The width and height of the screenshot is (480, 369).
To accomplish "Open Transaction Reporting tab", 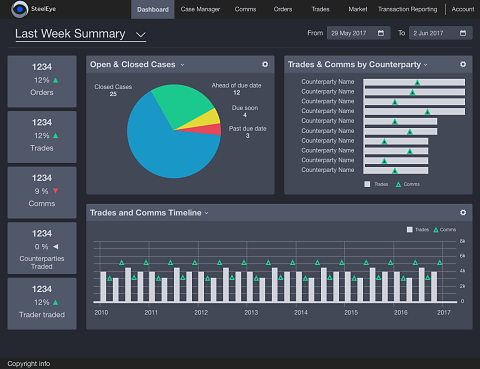I will [407, 9].
